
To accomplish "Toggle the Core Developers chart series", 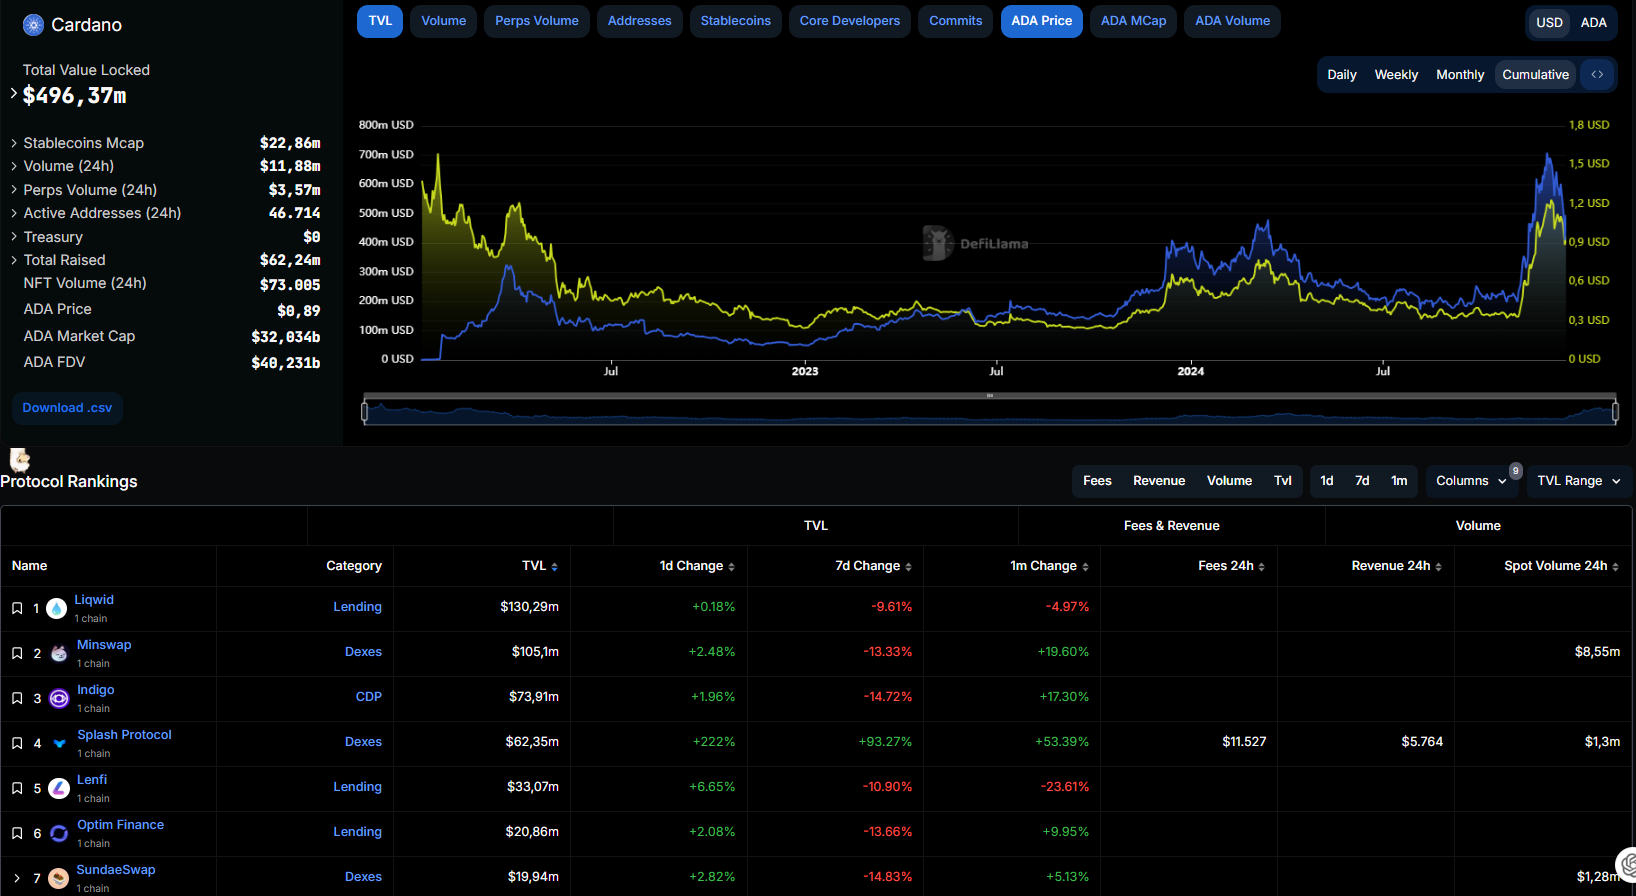I will [850, 21].
